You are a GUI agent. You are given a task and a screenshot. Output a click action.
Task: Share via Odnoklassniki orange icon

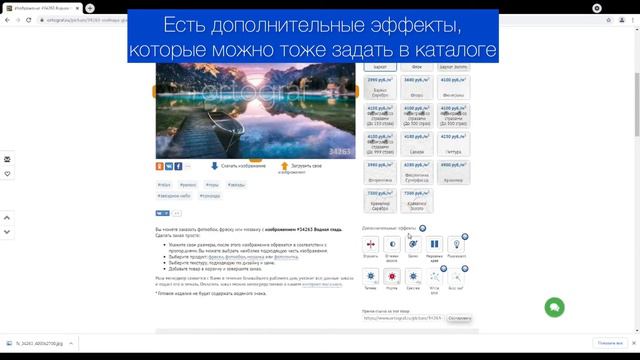160,166
